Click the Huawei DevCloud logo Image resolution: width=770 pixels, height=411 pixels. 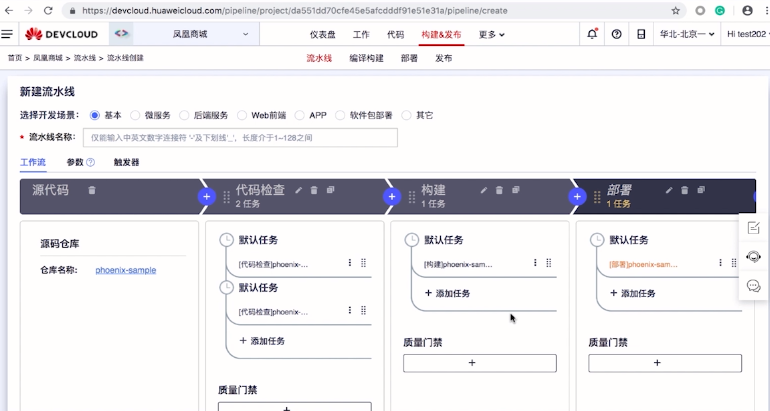(61, 34)
